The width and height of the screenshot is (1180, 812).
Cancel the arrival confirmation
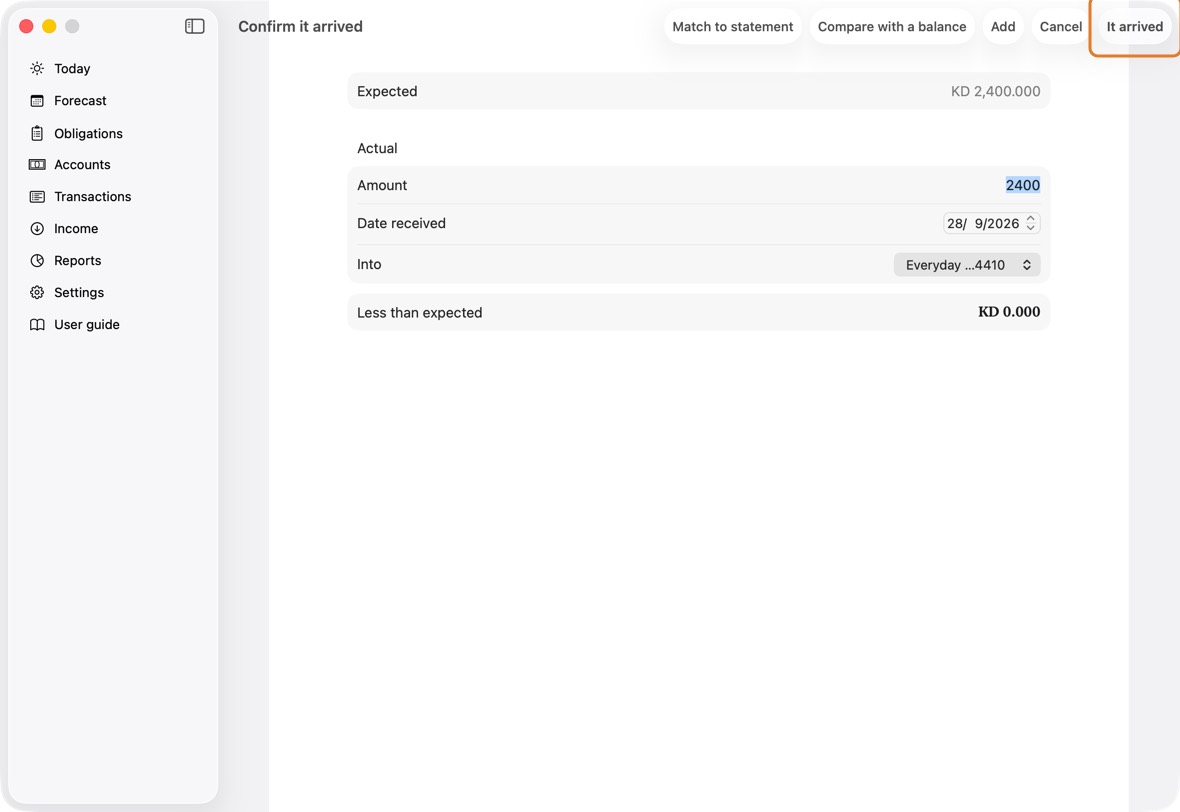[x=1060, y=26]
